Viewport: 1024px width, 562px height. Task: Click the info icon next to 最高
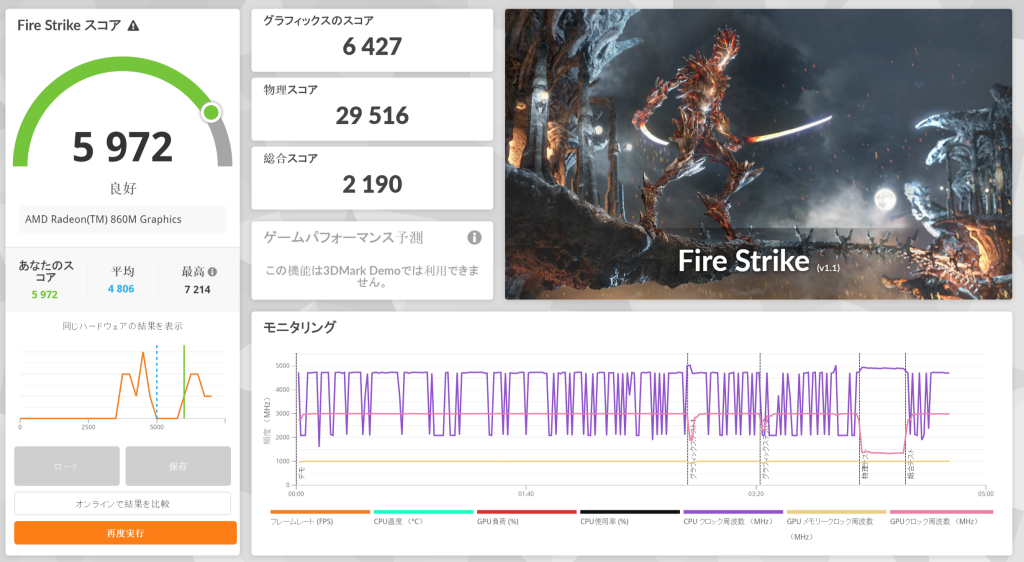(212, 271)
